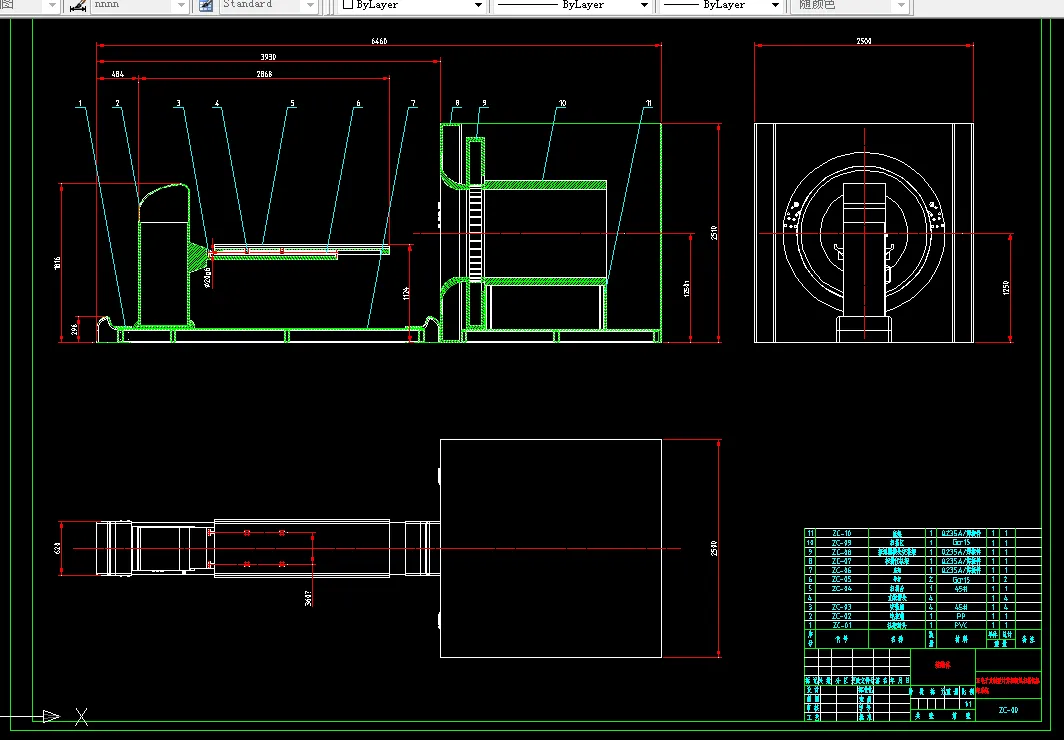This screenshot has width=1064, height=740.
Task: Open the first ByLayer linetype dropdown
Action: pos(642,6)
